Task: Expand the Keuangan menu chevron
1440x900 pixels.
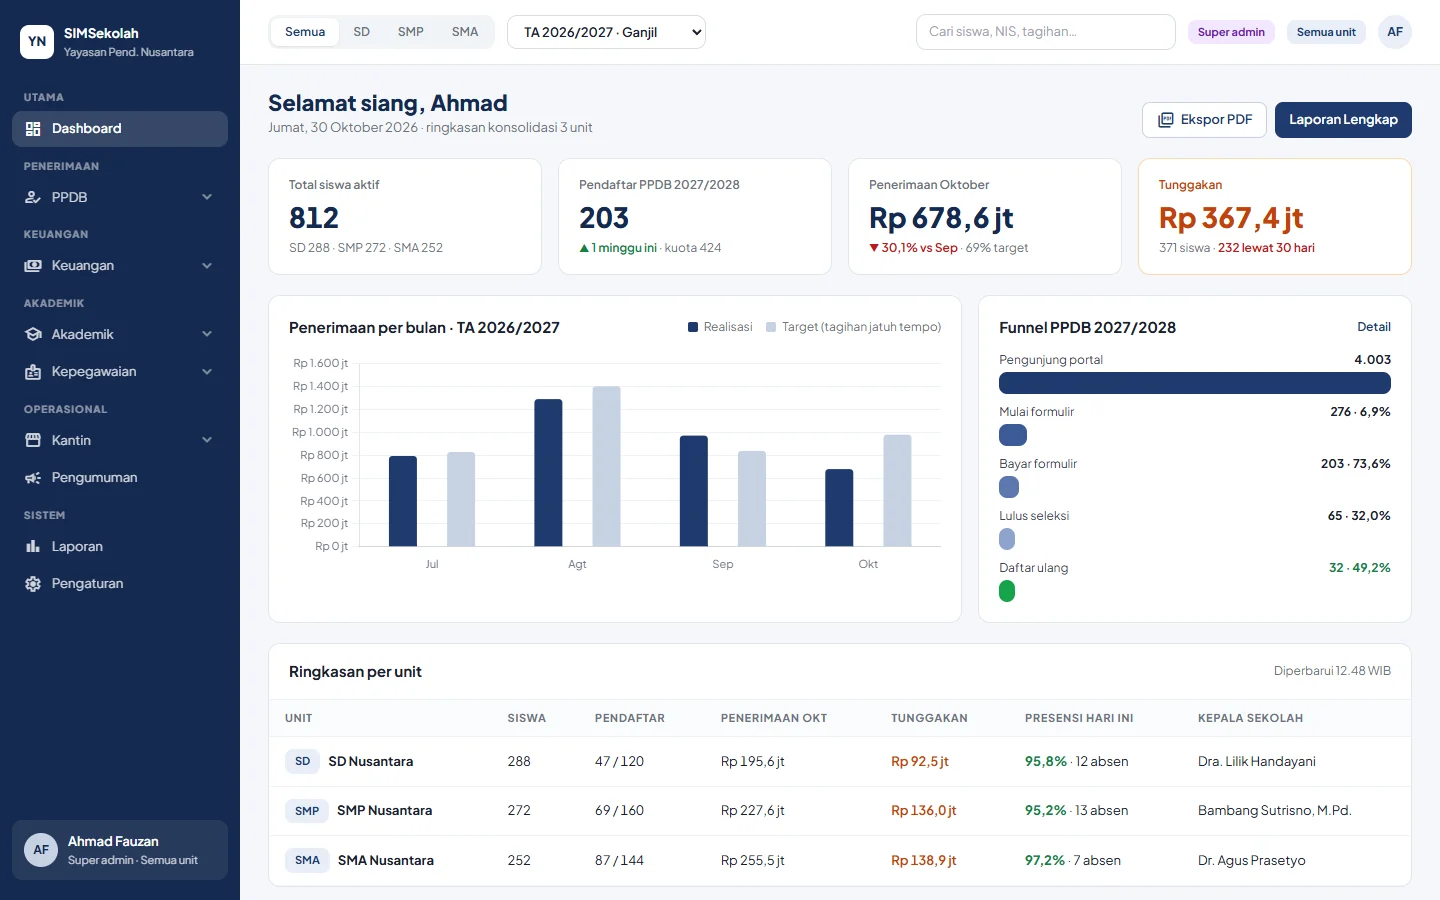Action: coord(207,266)
